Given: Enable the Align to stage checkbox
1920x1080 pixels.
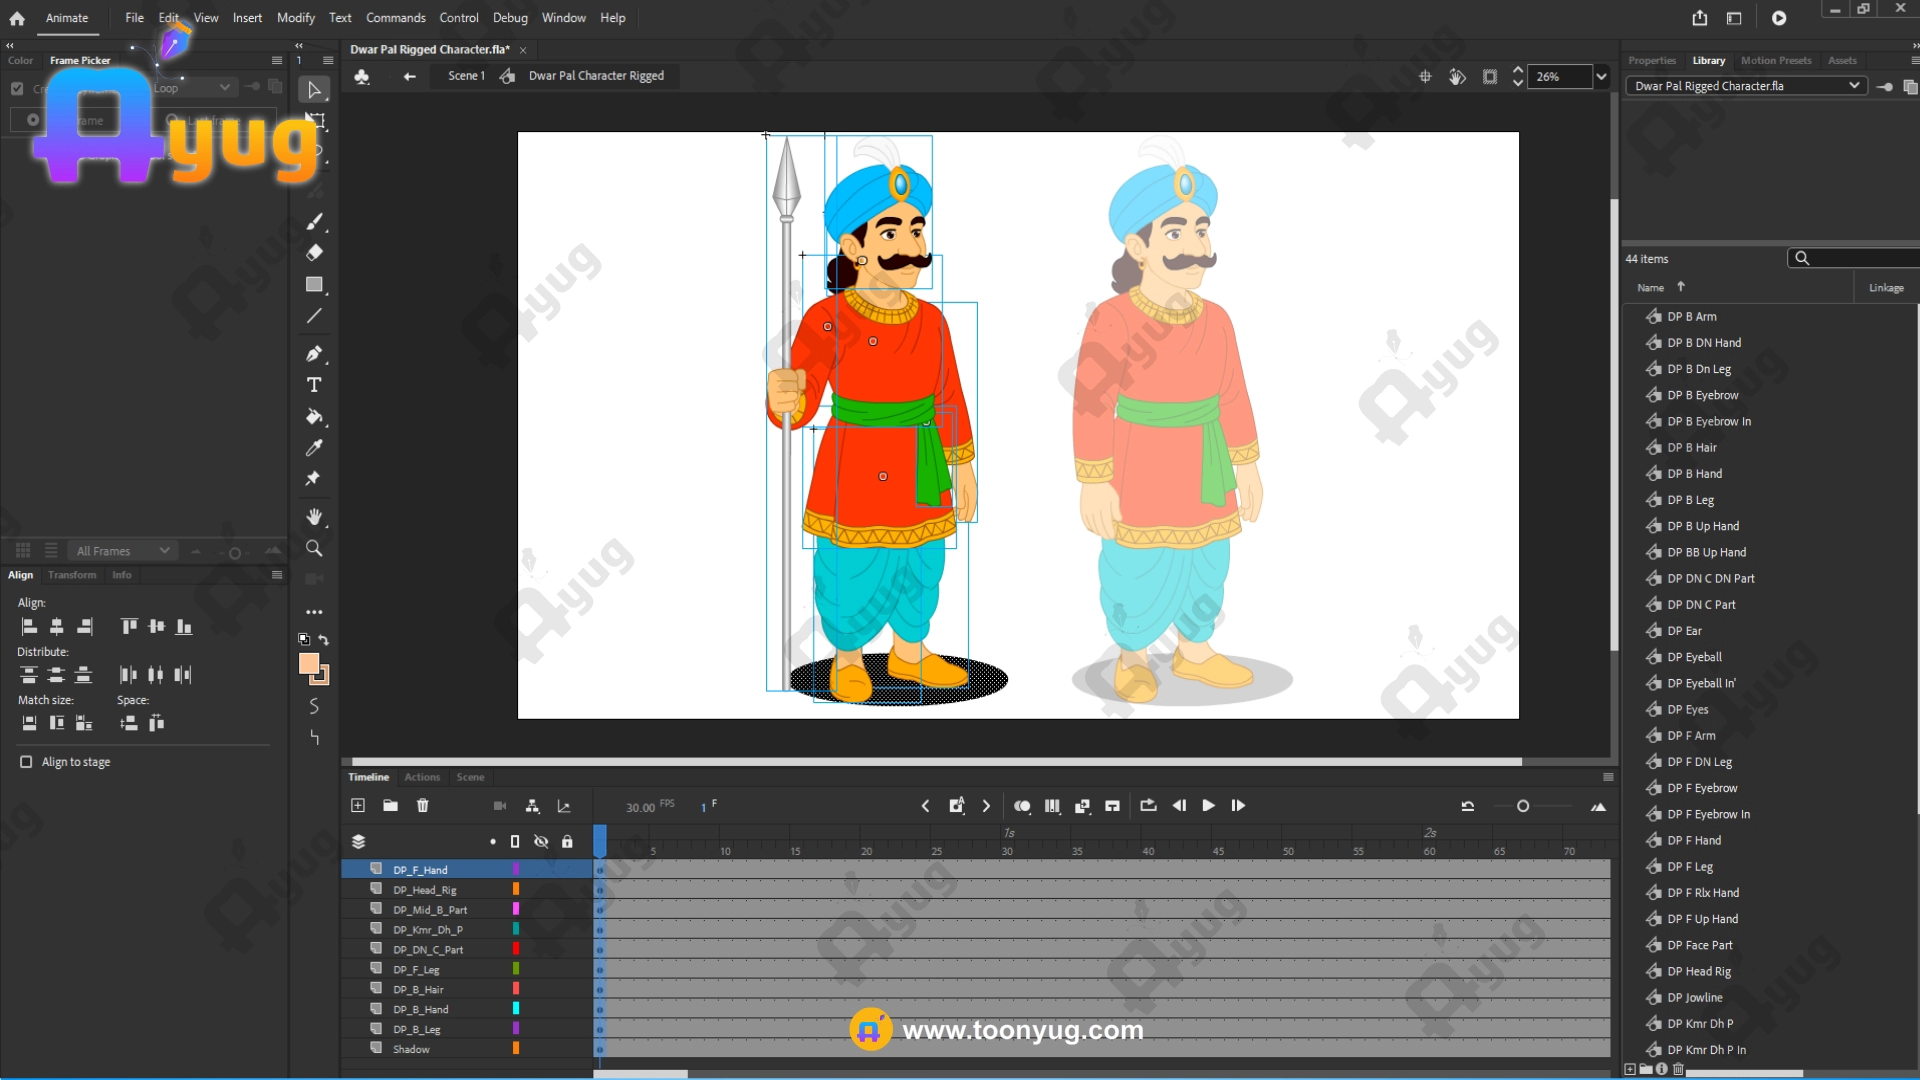Looking at the screenshot, I should [26, 762].
